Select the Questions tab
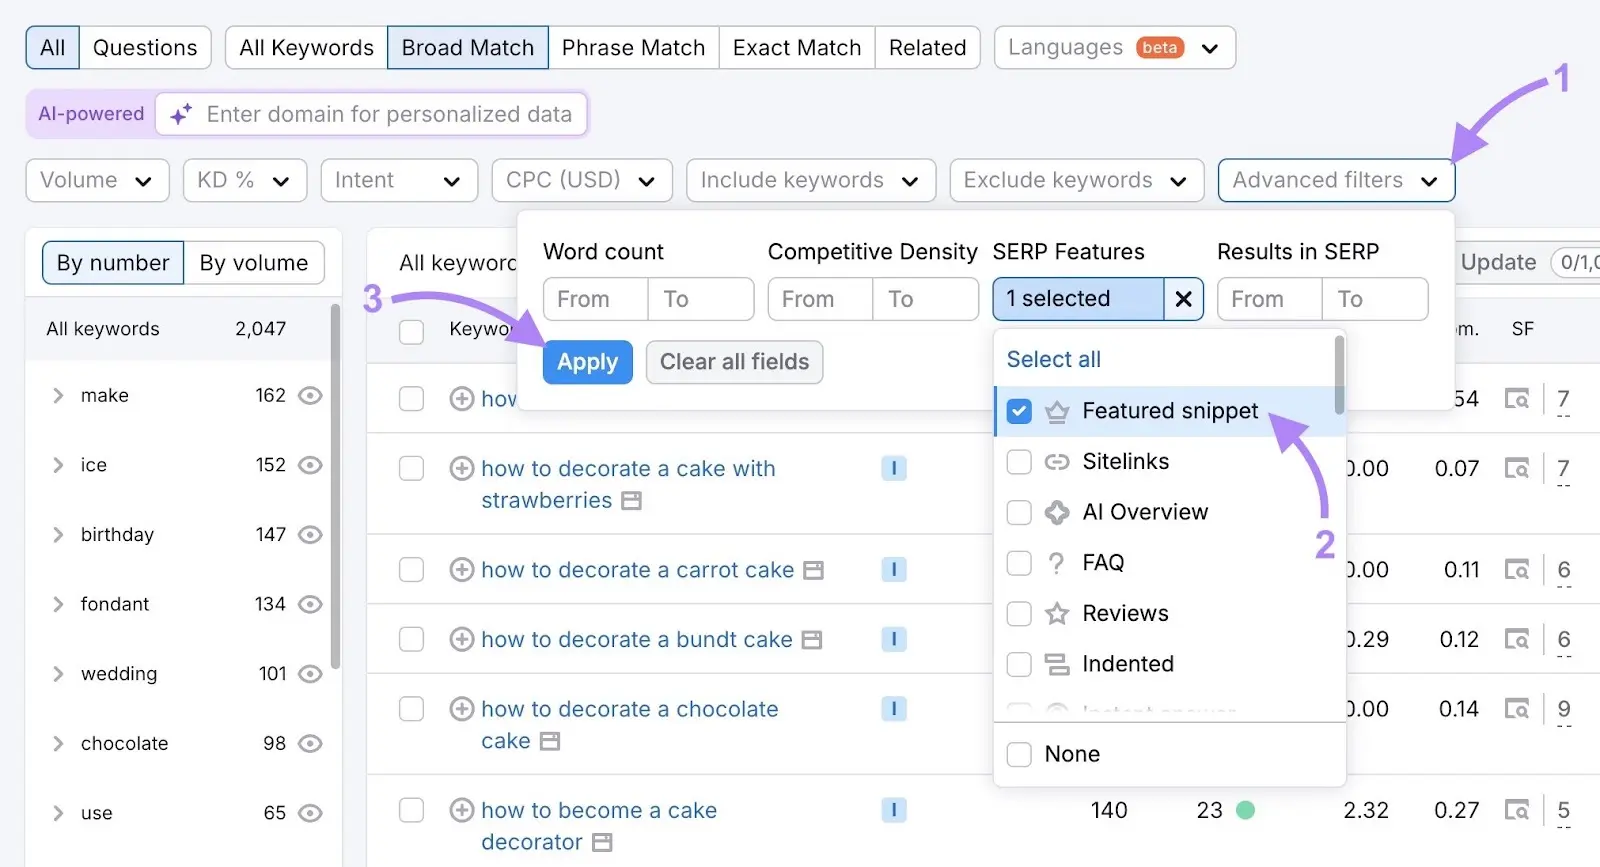The image size is (1600, 867). pos(145,48)
